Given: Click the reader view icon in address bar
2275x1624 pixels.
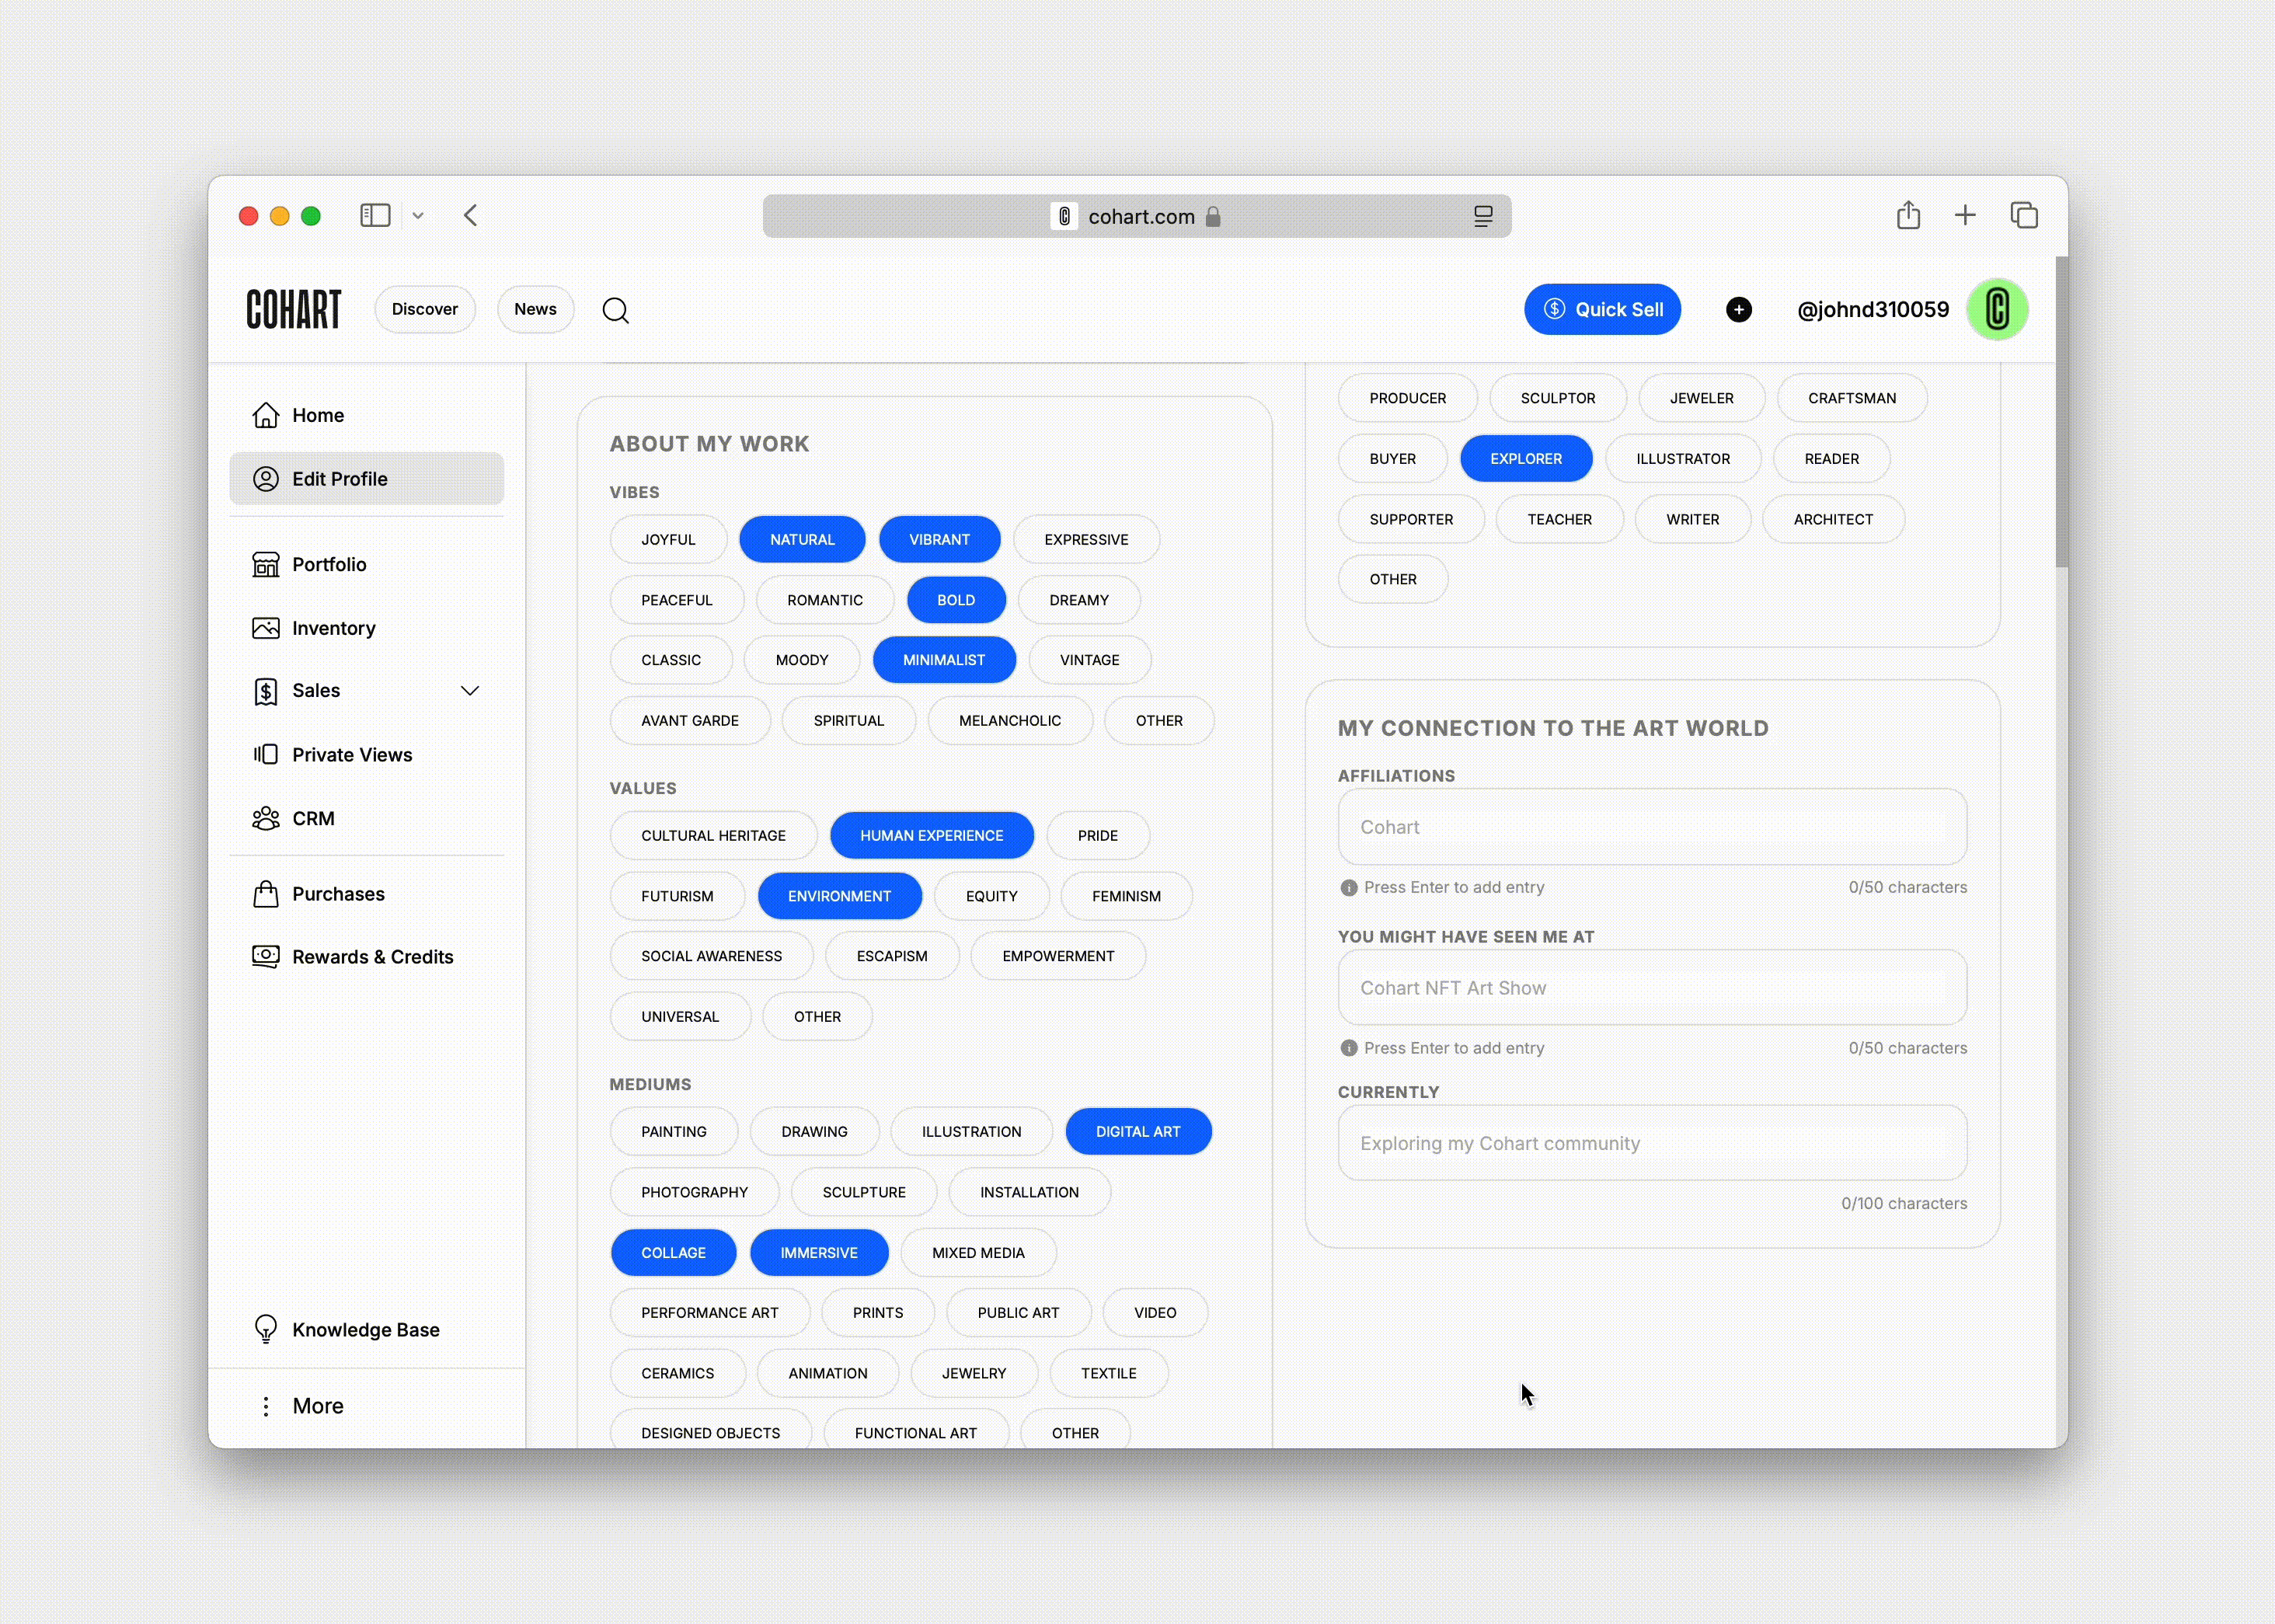Looking at the screenshot, I should tap(1483, 216).
